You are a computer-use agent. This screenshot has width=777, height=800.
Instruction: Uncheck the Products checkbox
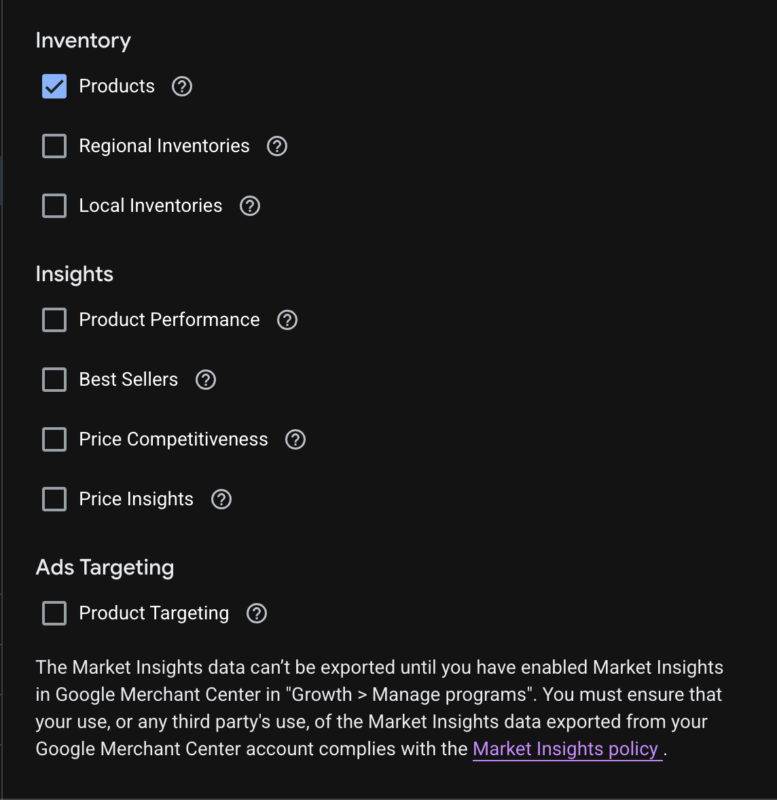54,86
